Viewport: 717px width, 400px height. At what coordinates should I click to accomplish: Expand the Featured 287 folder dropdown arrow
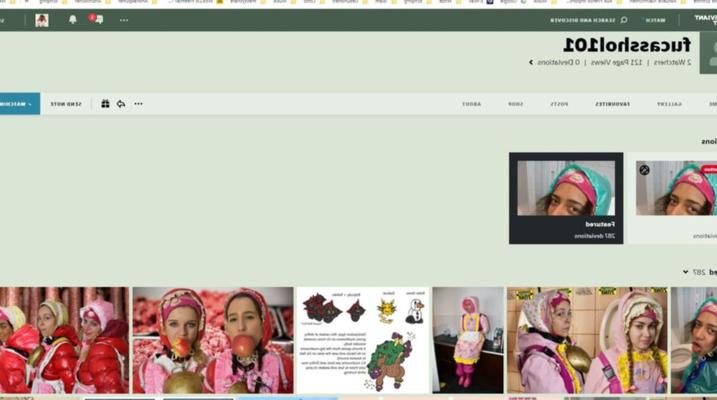(x=685, y=272)
